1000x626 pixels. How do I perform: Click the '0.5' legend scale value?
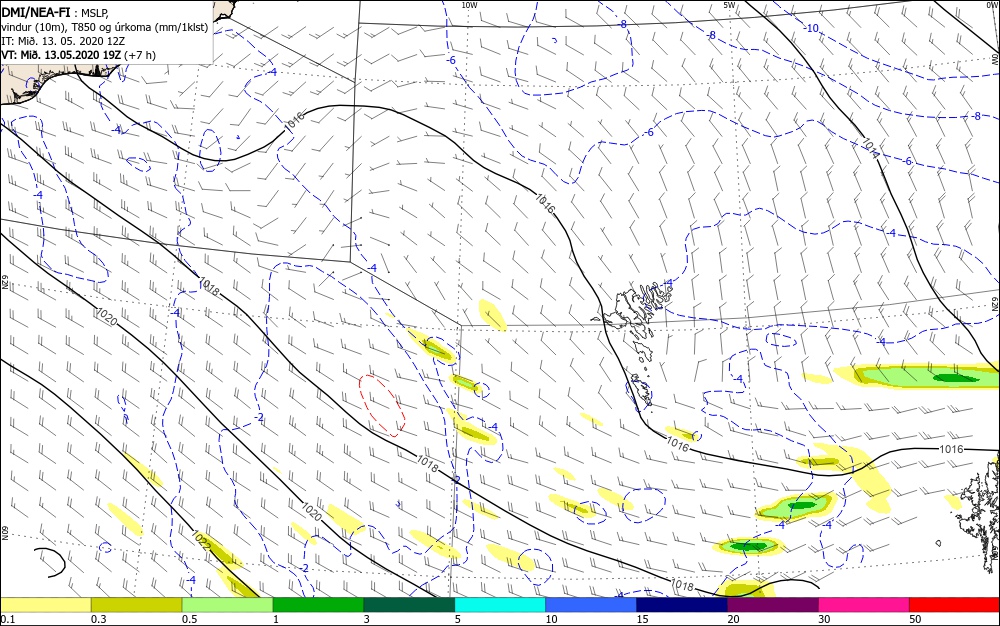pos(189,619)
